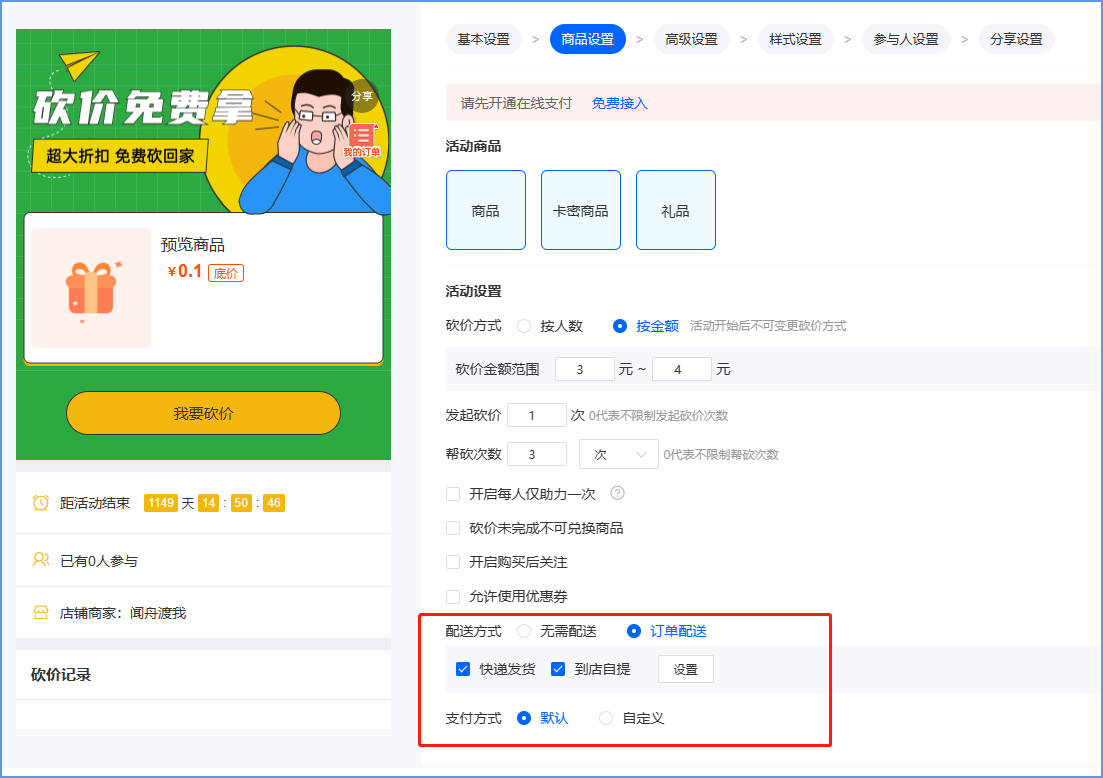This screenshot has width=1103, height=778.
Task: Focus the 帮砍次数 number field
Action: [x=537, y=454]
